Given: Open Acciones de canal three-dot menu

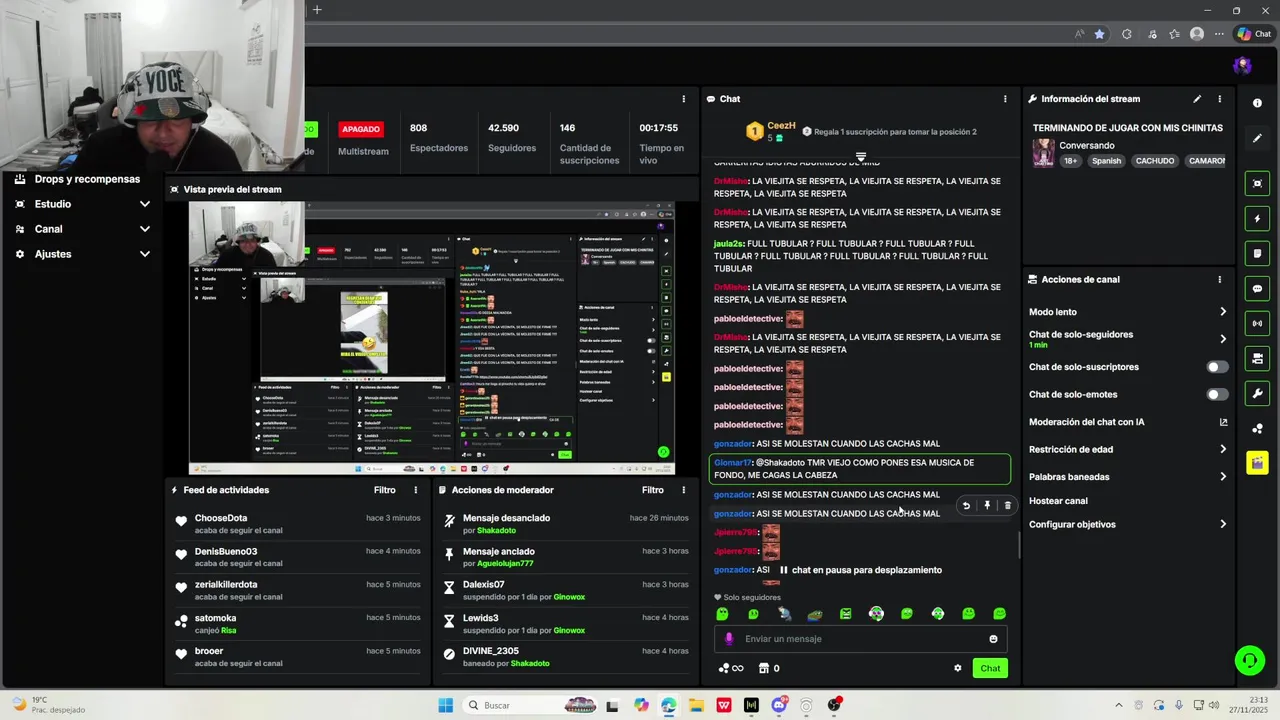Looking at the screenshot, I should (1219, 280).
